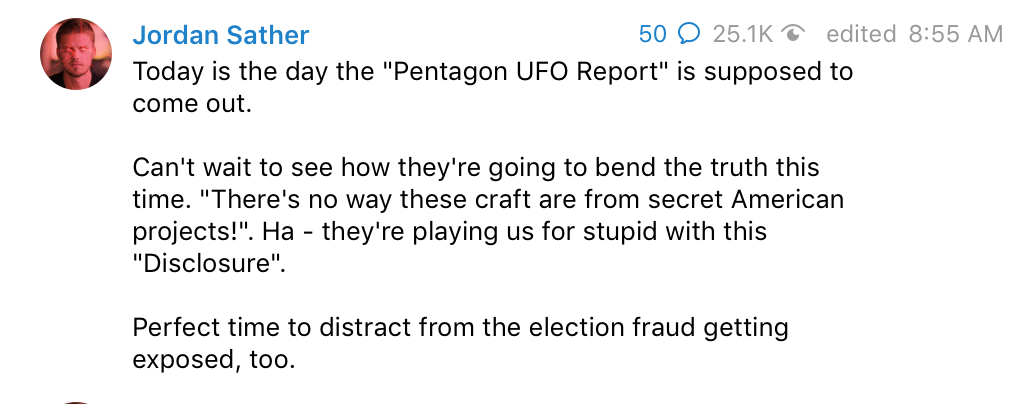This screenshot has height=404, width=1030.
Task: Click the eye views icon
Action: [795, 34]
